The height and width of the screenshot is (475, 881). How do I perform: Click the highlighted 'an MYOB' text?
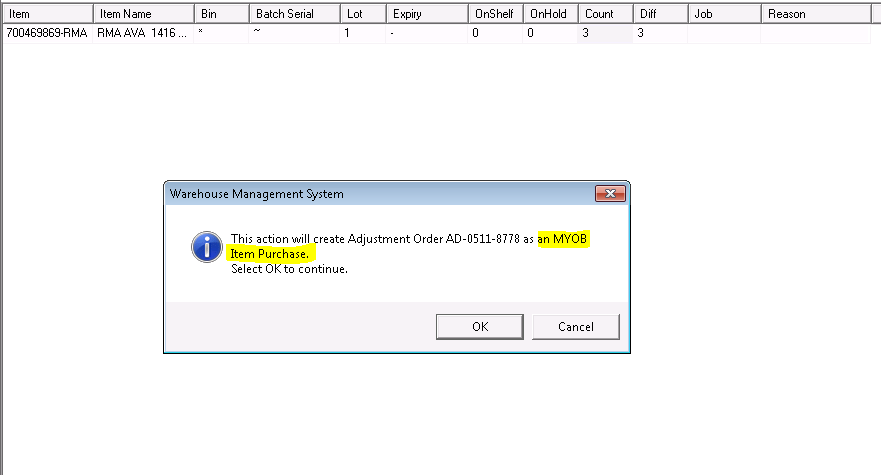pos(562,239)
